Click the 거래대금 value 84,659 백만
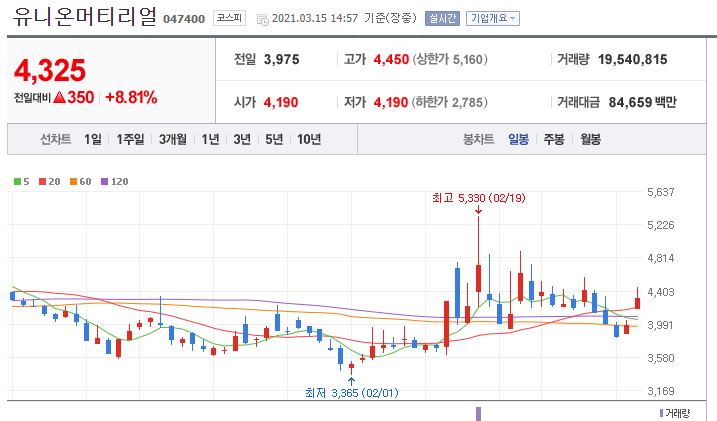Screen dimensions: 717x421 (642, 102)
